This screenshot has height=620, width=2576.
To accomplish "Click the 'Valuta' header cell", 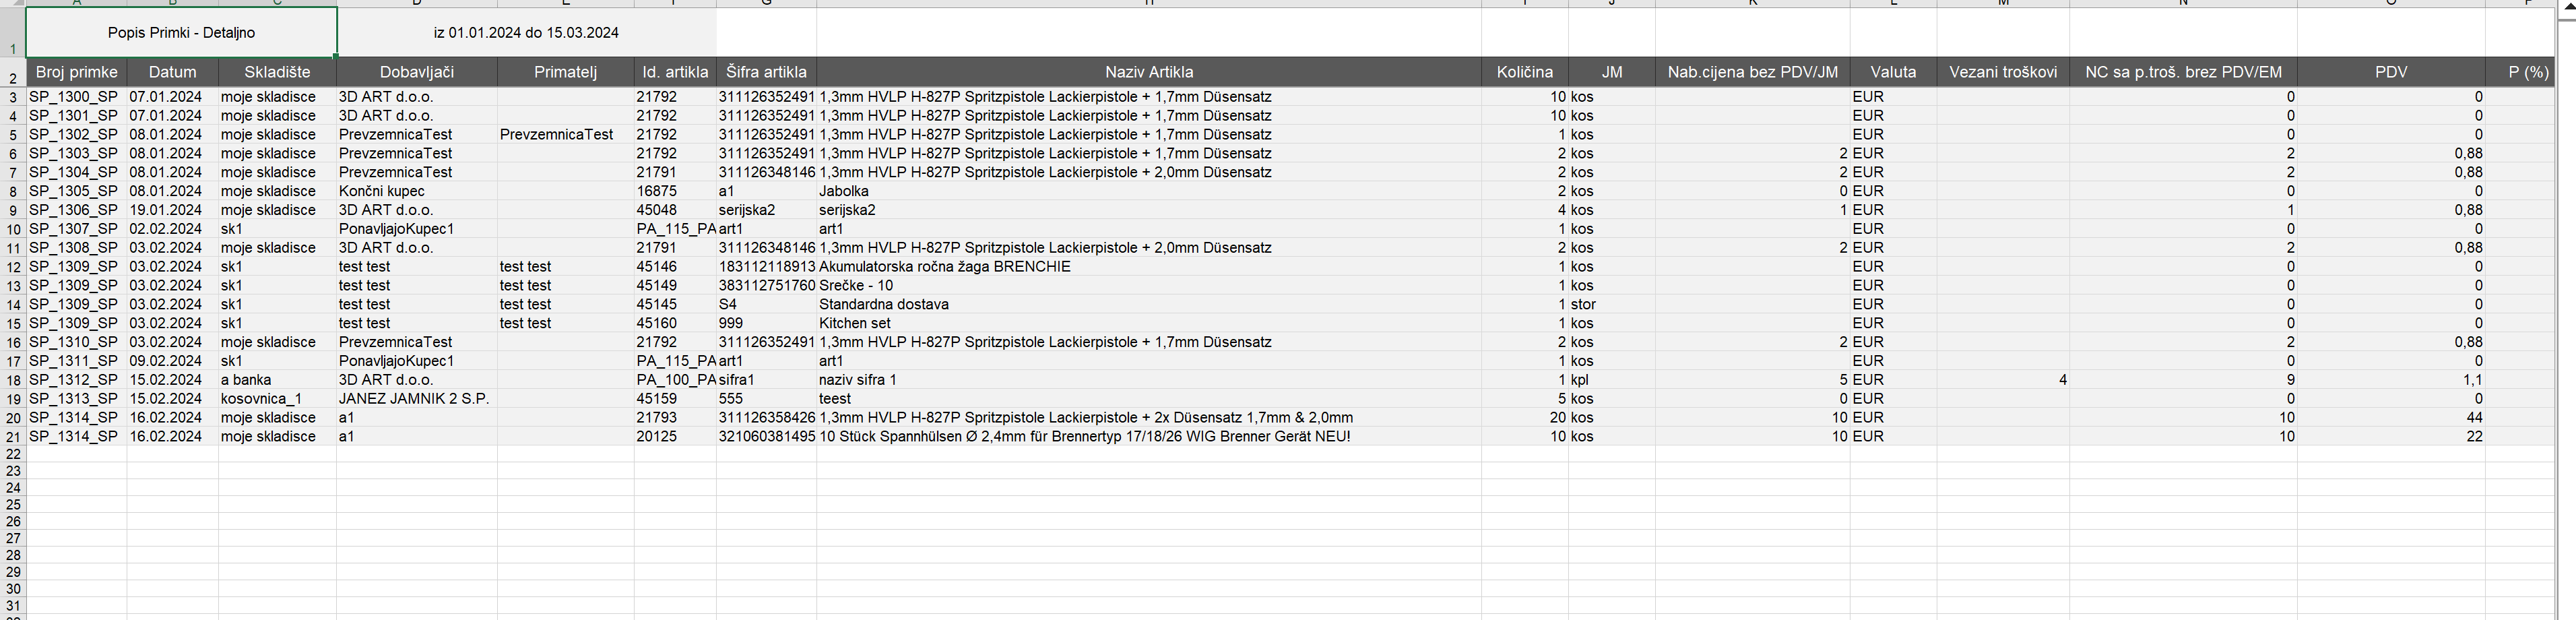I will (x=1893, y=72).
